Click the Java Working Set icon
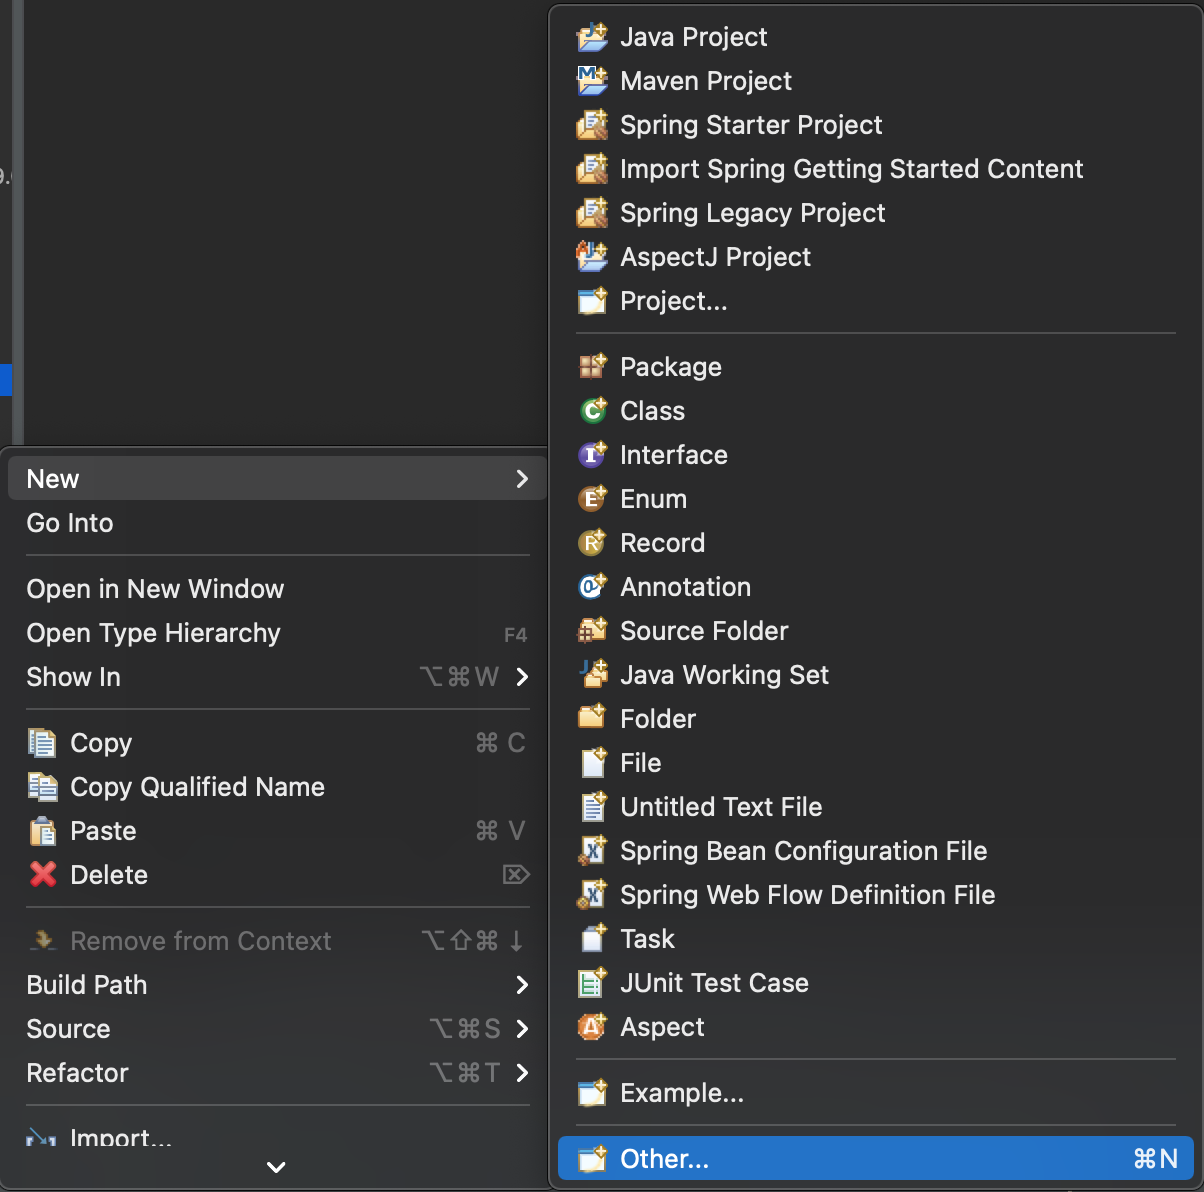Screen dimensions: 1204x1192 pyautogui.click(x=592, y=675)
